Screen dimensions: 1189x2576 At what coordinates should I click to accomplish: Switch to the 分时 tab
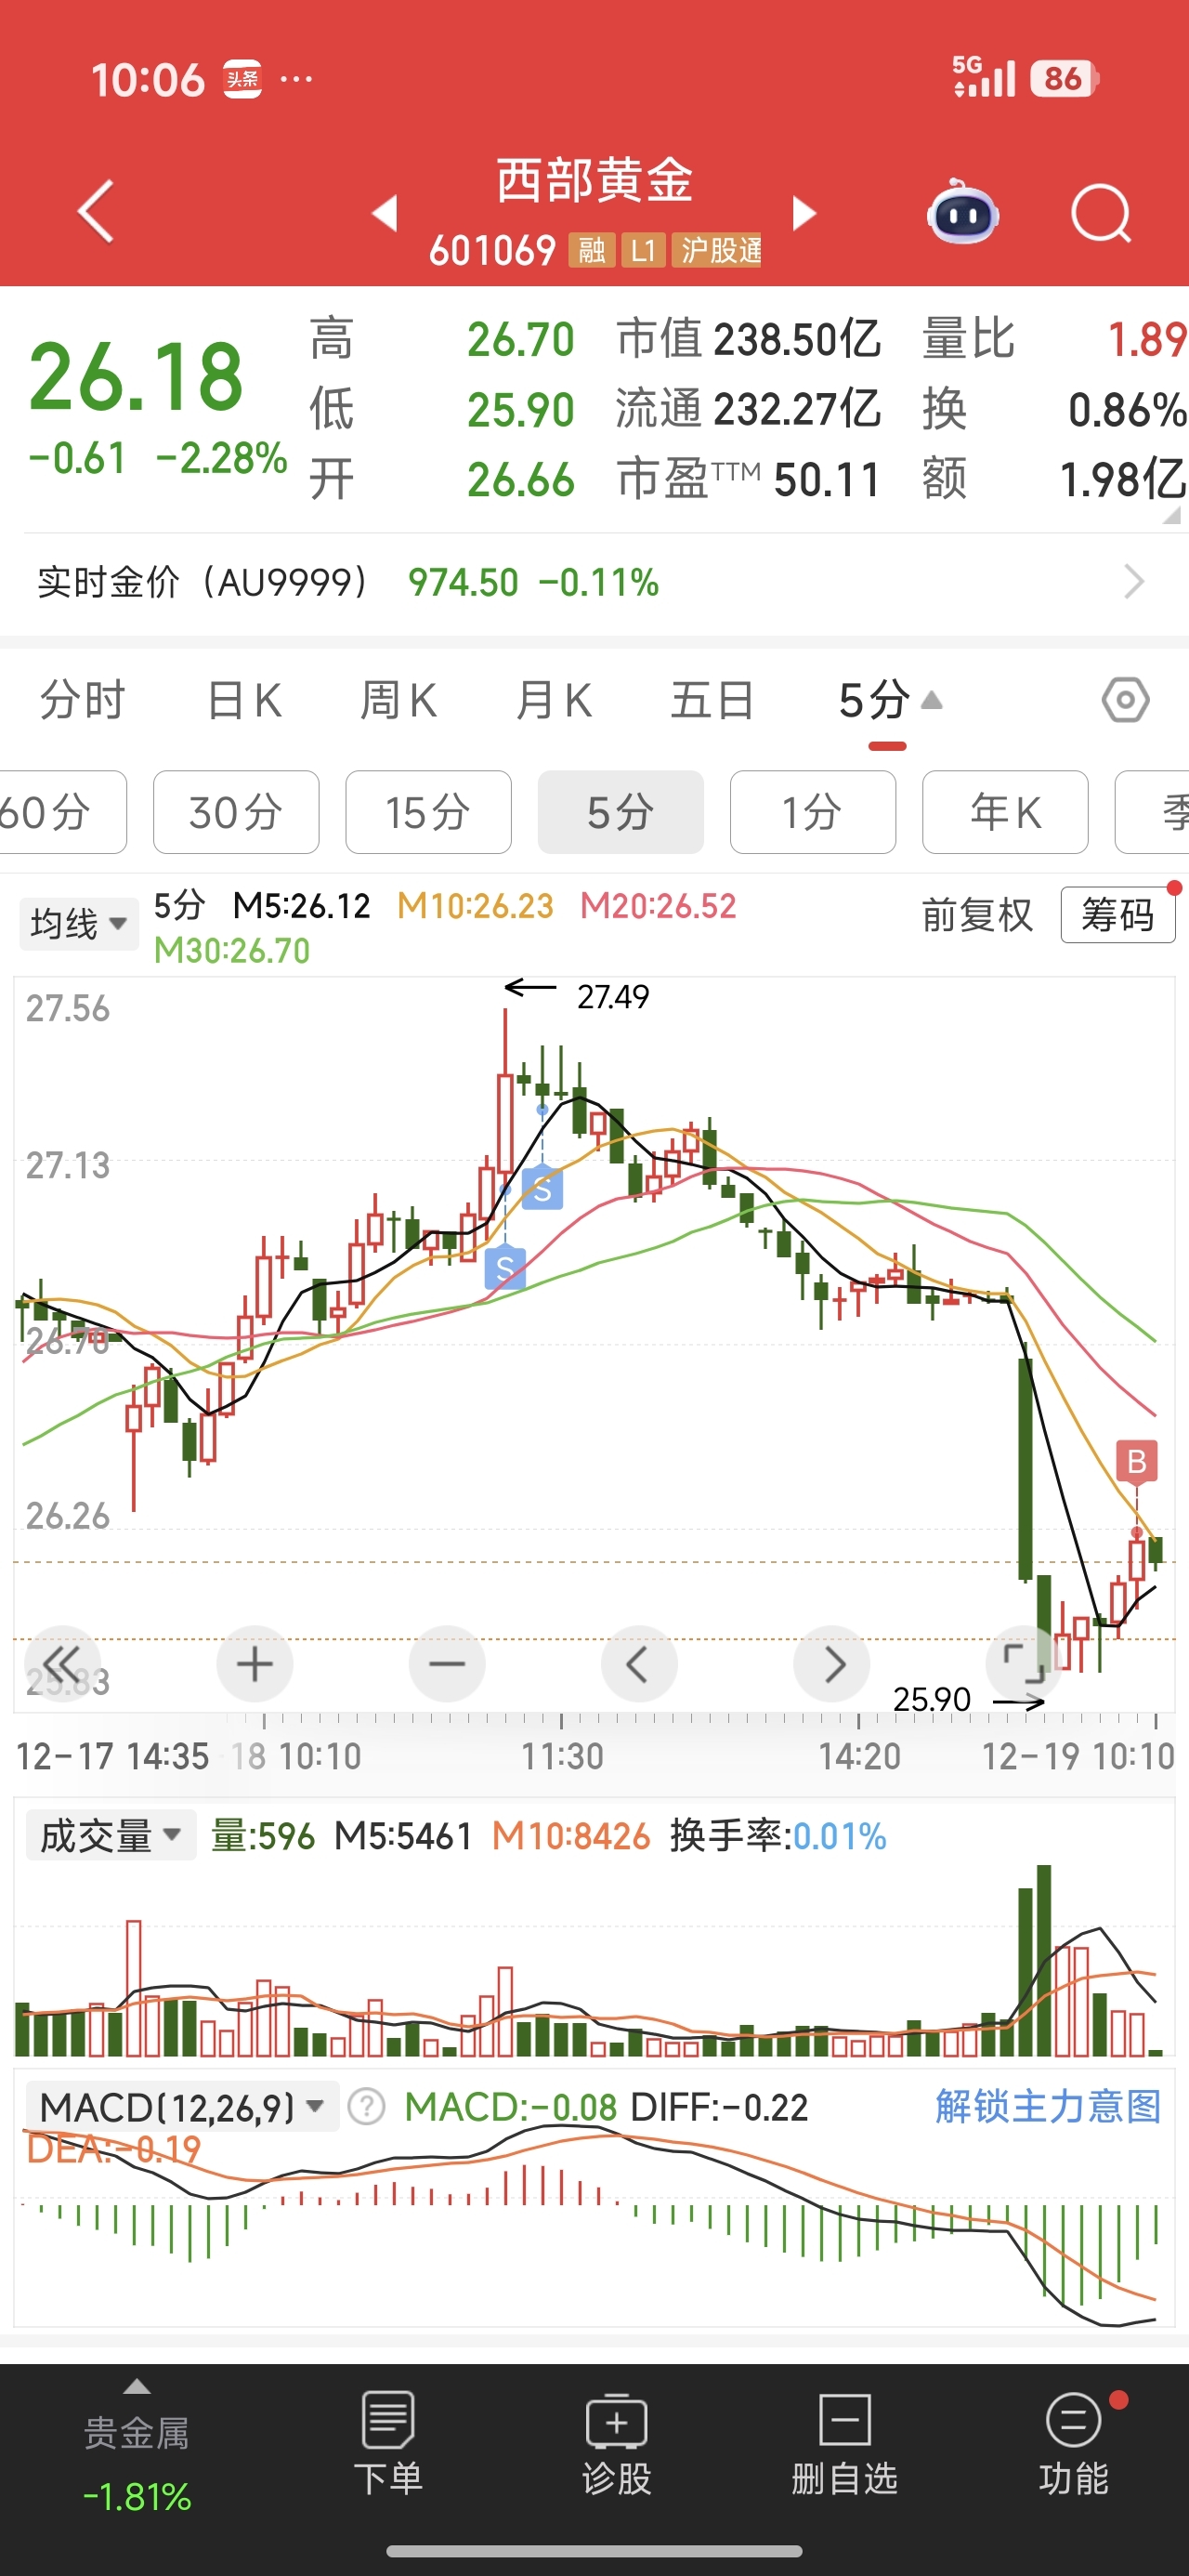(82, 700)
